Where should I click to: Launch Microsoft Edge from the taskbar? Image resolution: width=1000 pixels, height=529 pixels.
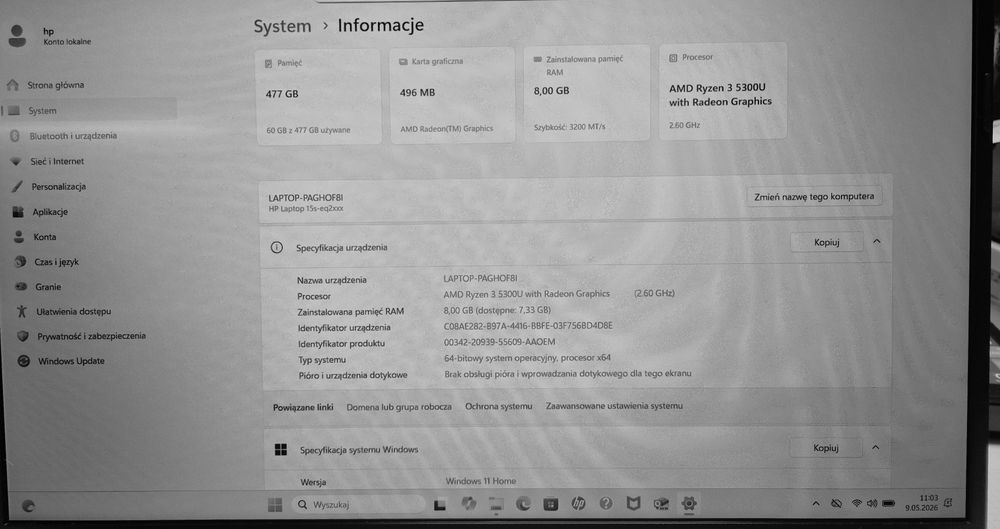[523, 504]
